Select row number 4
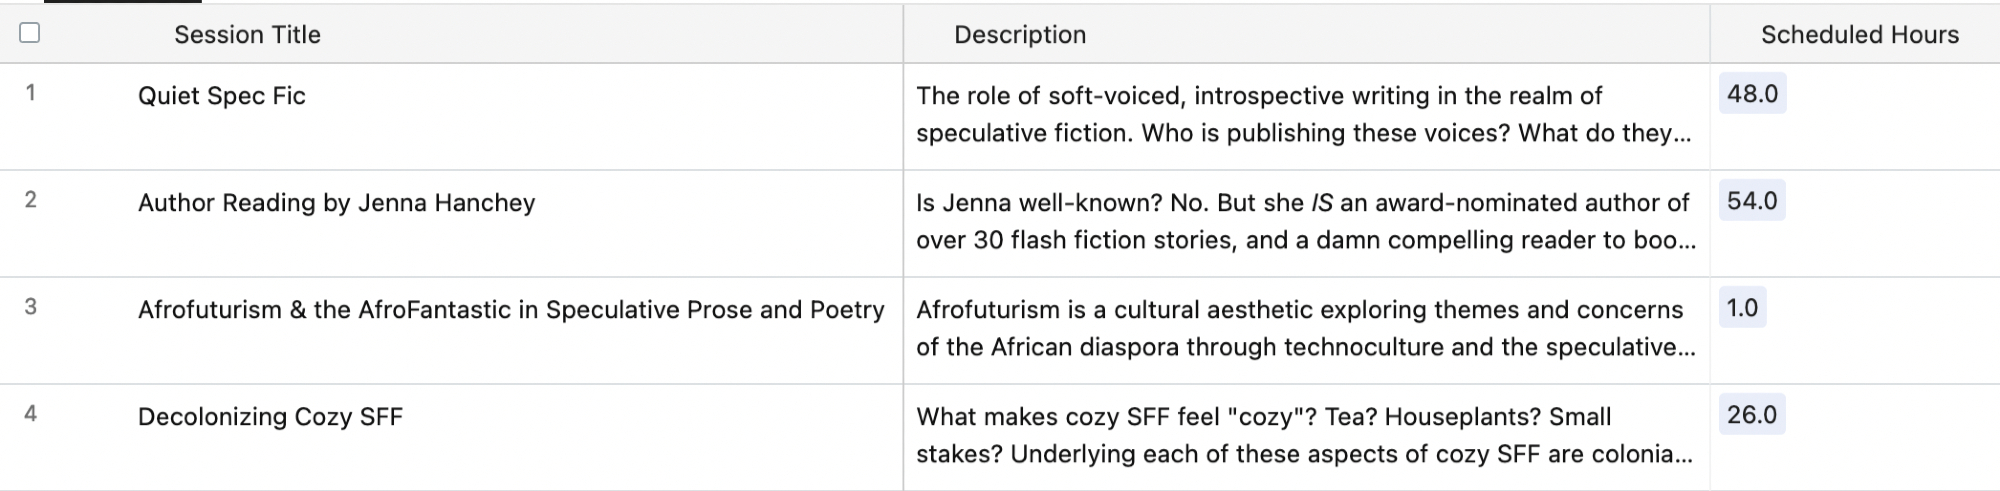This screenshot has height=491, width=2000. coord(31,414)
